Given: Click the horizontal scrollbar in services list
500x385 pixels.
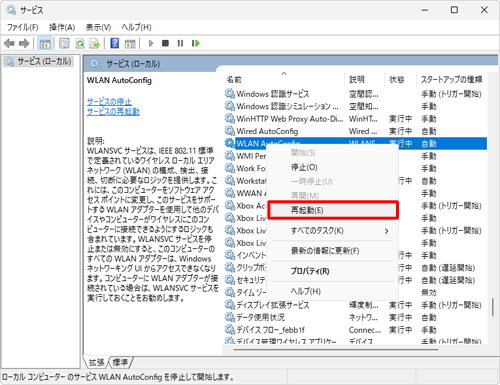Looking at the screenshot, I should [x=336, y=350].
